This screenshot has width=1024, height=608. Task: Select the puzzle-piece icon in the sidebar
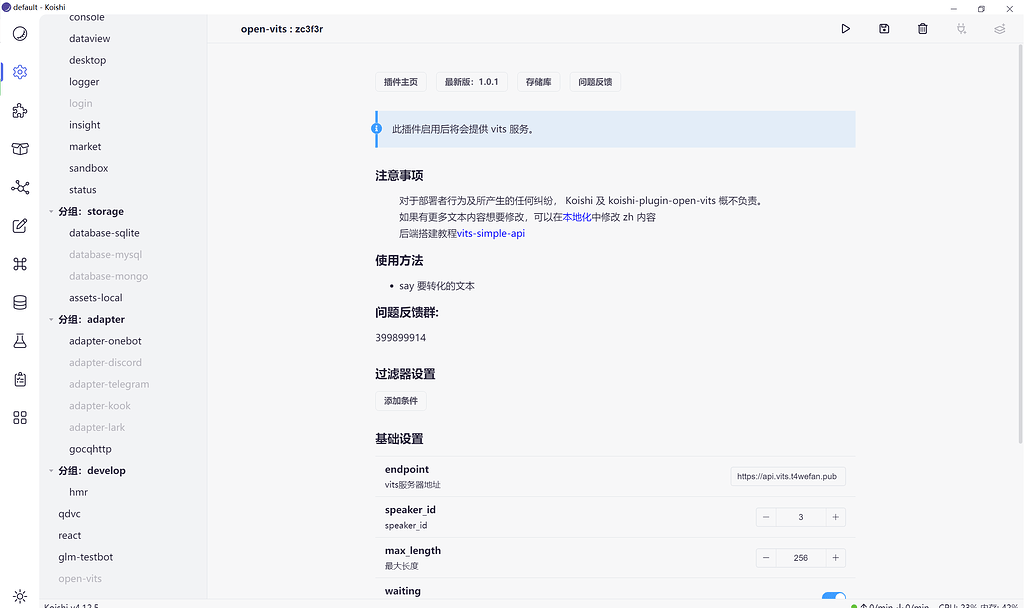click(x=20, y=110)
